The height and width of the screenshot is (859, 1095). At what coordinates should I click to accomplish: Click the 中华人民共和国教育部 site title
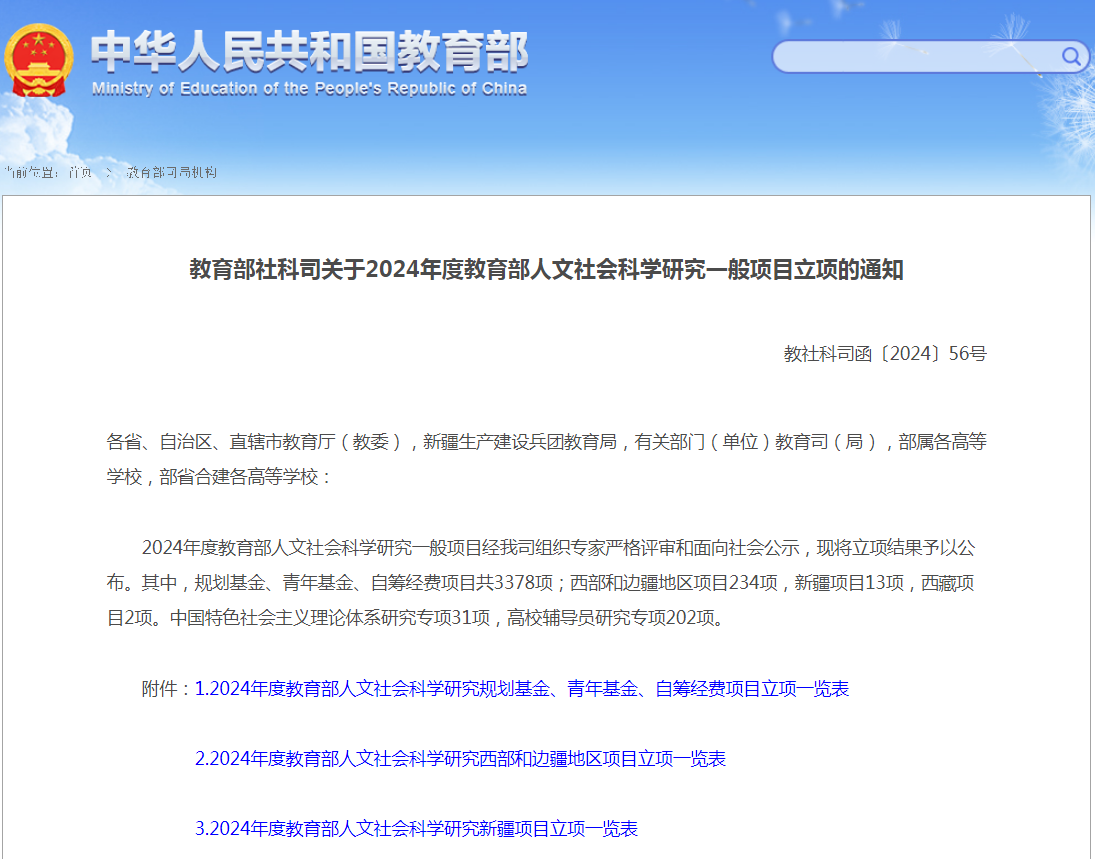pyautogui.click(x=309, y=52)
